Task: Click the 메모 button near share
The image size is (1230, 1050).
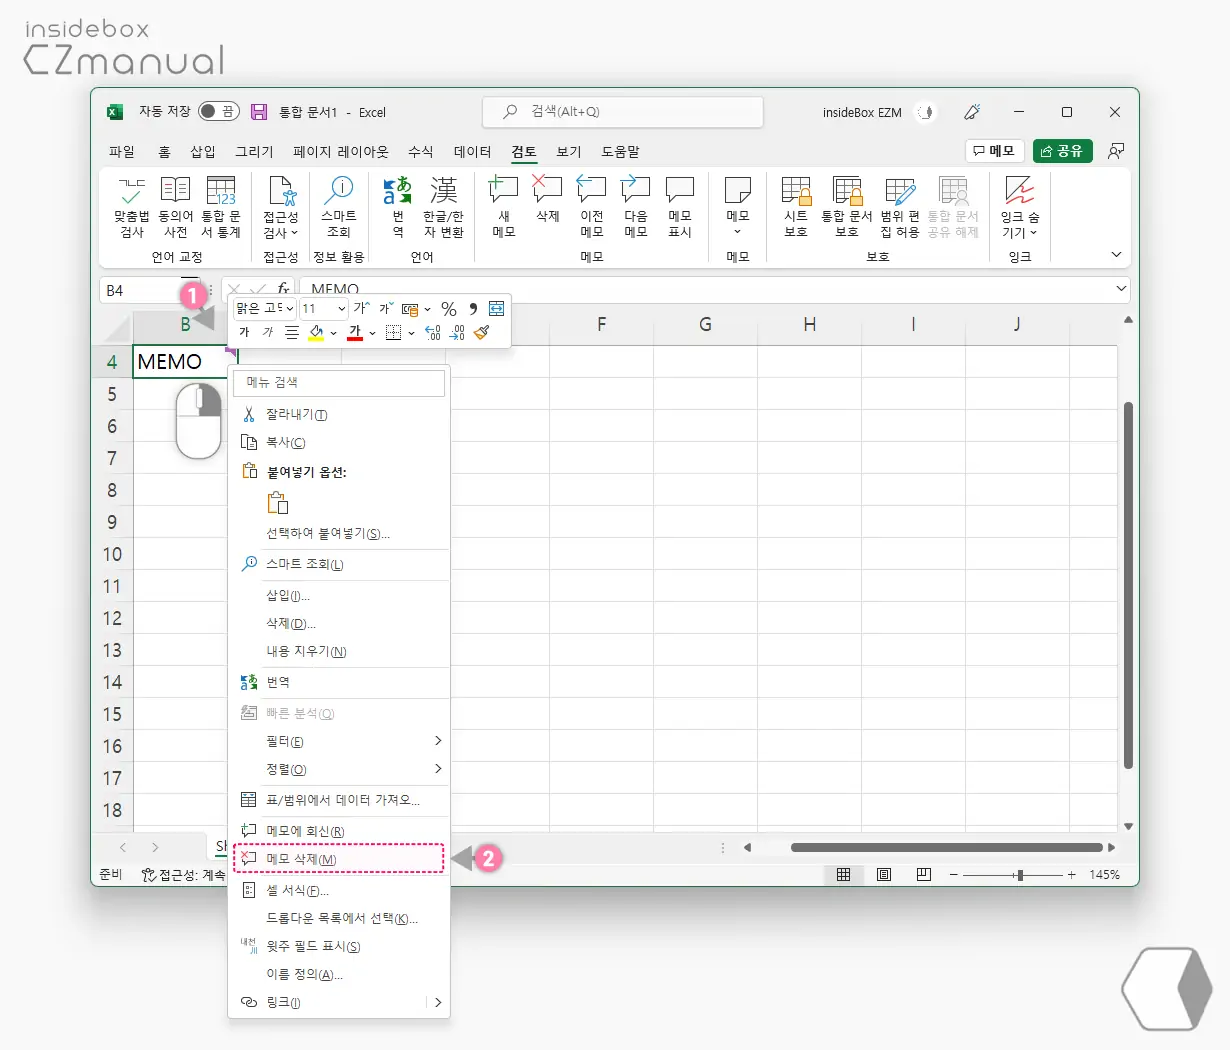Action: click(x=994, y=151)
